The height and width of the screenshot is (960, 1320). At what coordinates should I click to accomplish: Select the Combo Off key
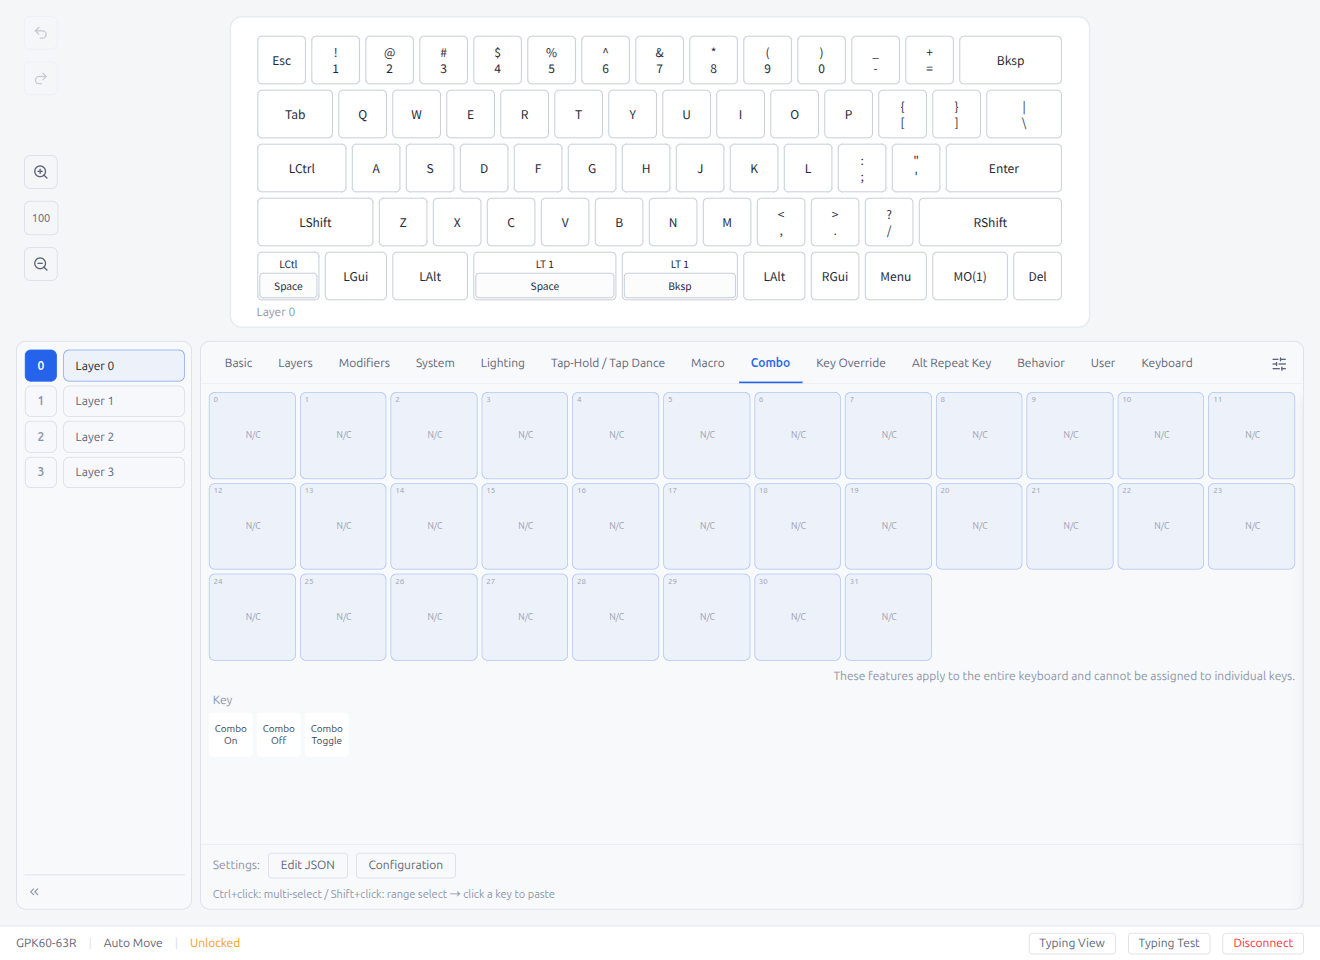click(x=278, y=734)
